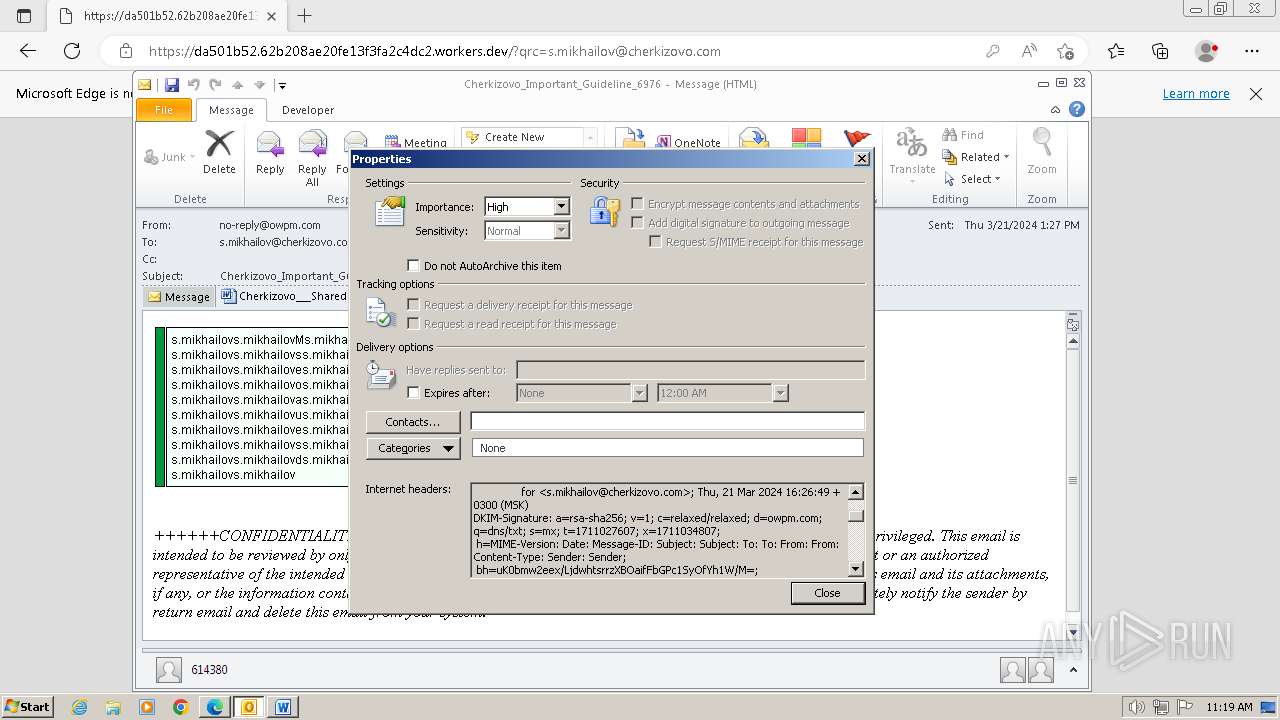Viewport: 1280px width, 720px height.
Task: Select the Message attachment tab
Action: click(178, 296)
